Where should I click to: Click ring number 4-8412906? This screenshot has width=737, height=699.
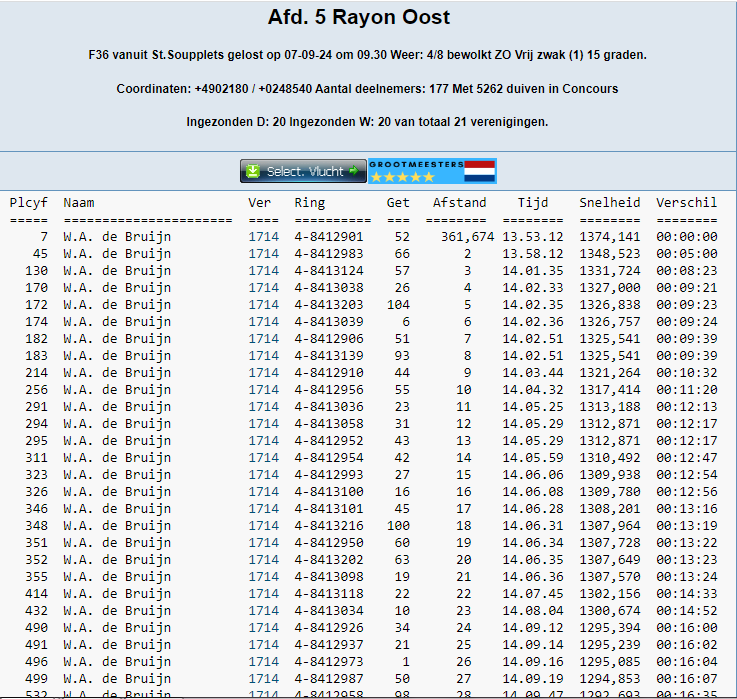329,339
